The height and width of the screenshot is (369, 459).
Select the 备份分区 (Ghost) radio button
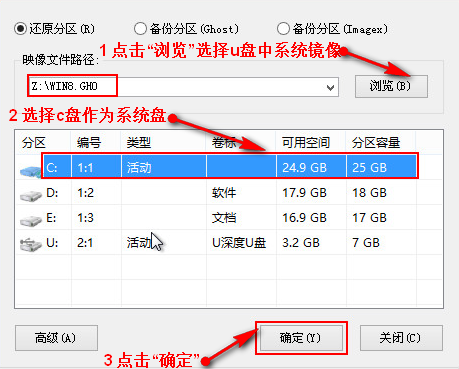coord(140,29)
